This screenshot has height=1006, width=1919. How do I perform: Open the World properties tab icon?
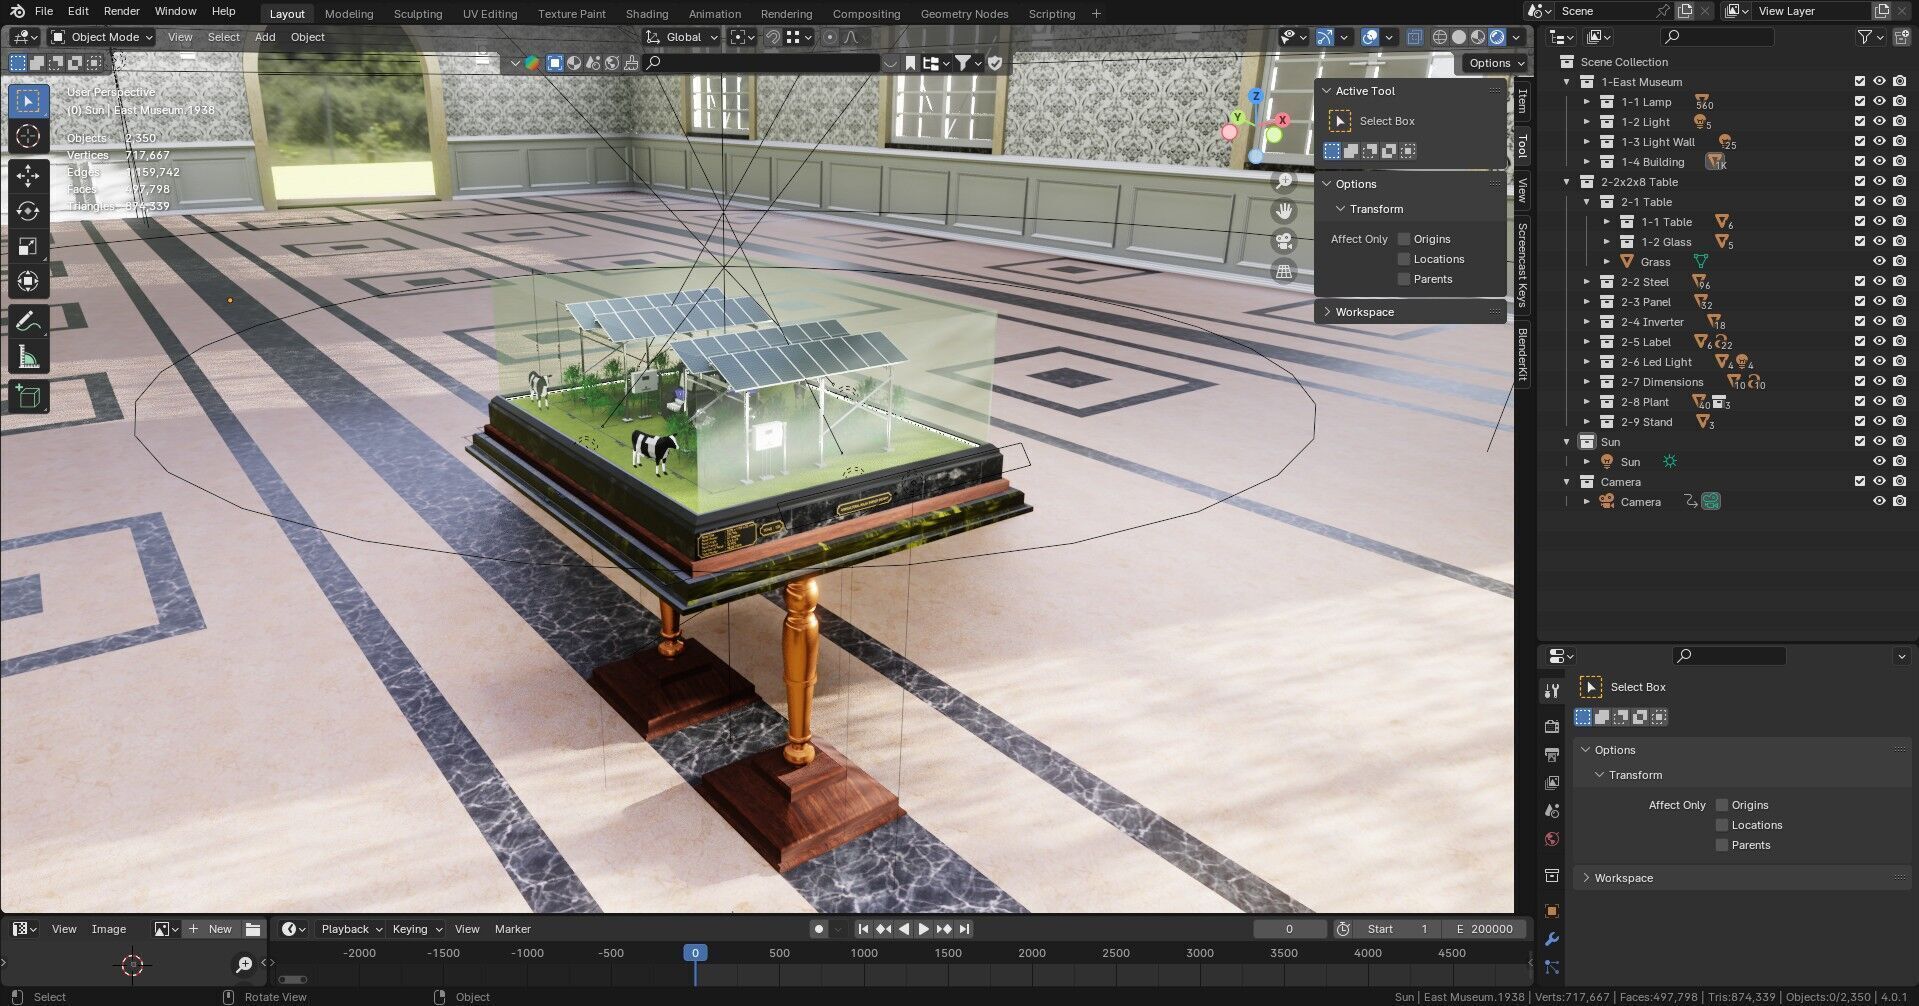[x=1552, y=838]
